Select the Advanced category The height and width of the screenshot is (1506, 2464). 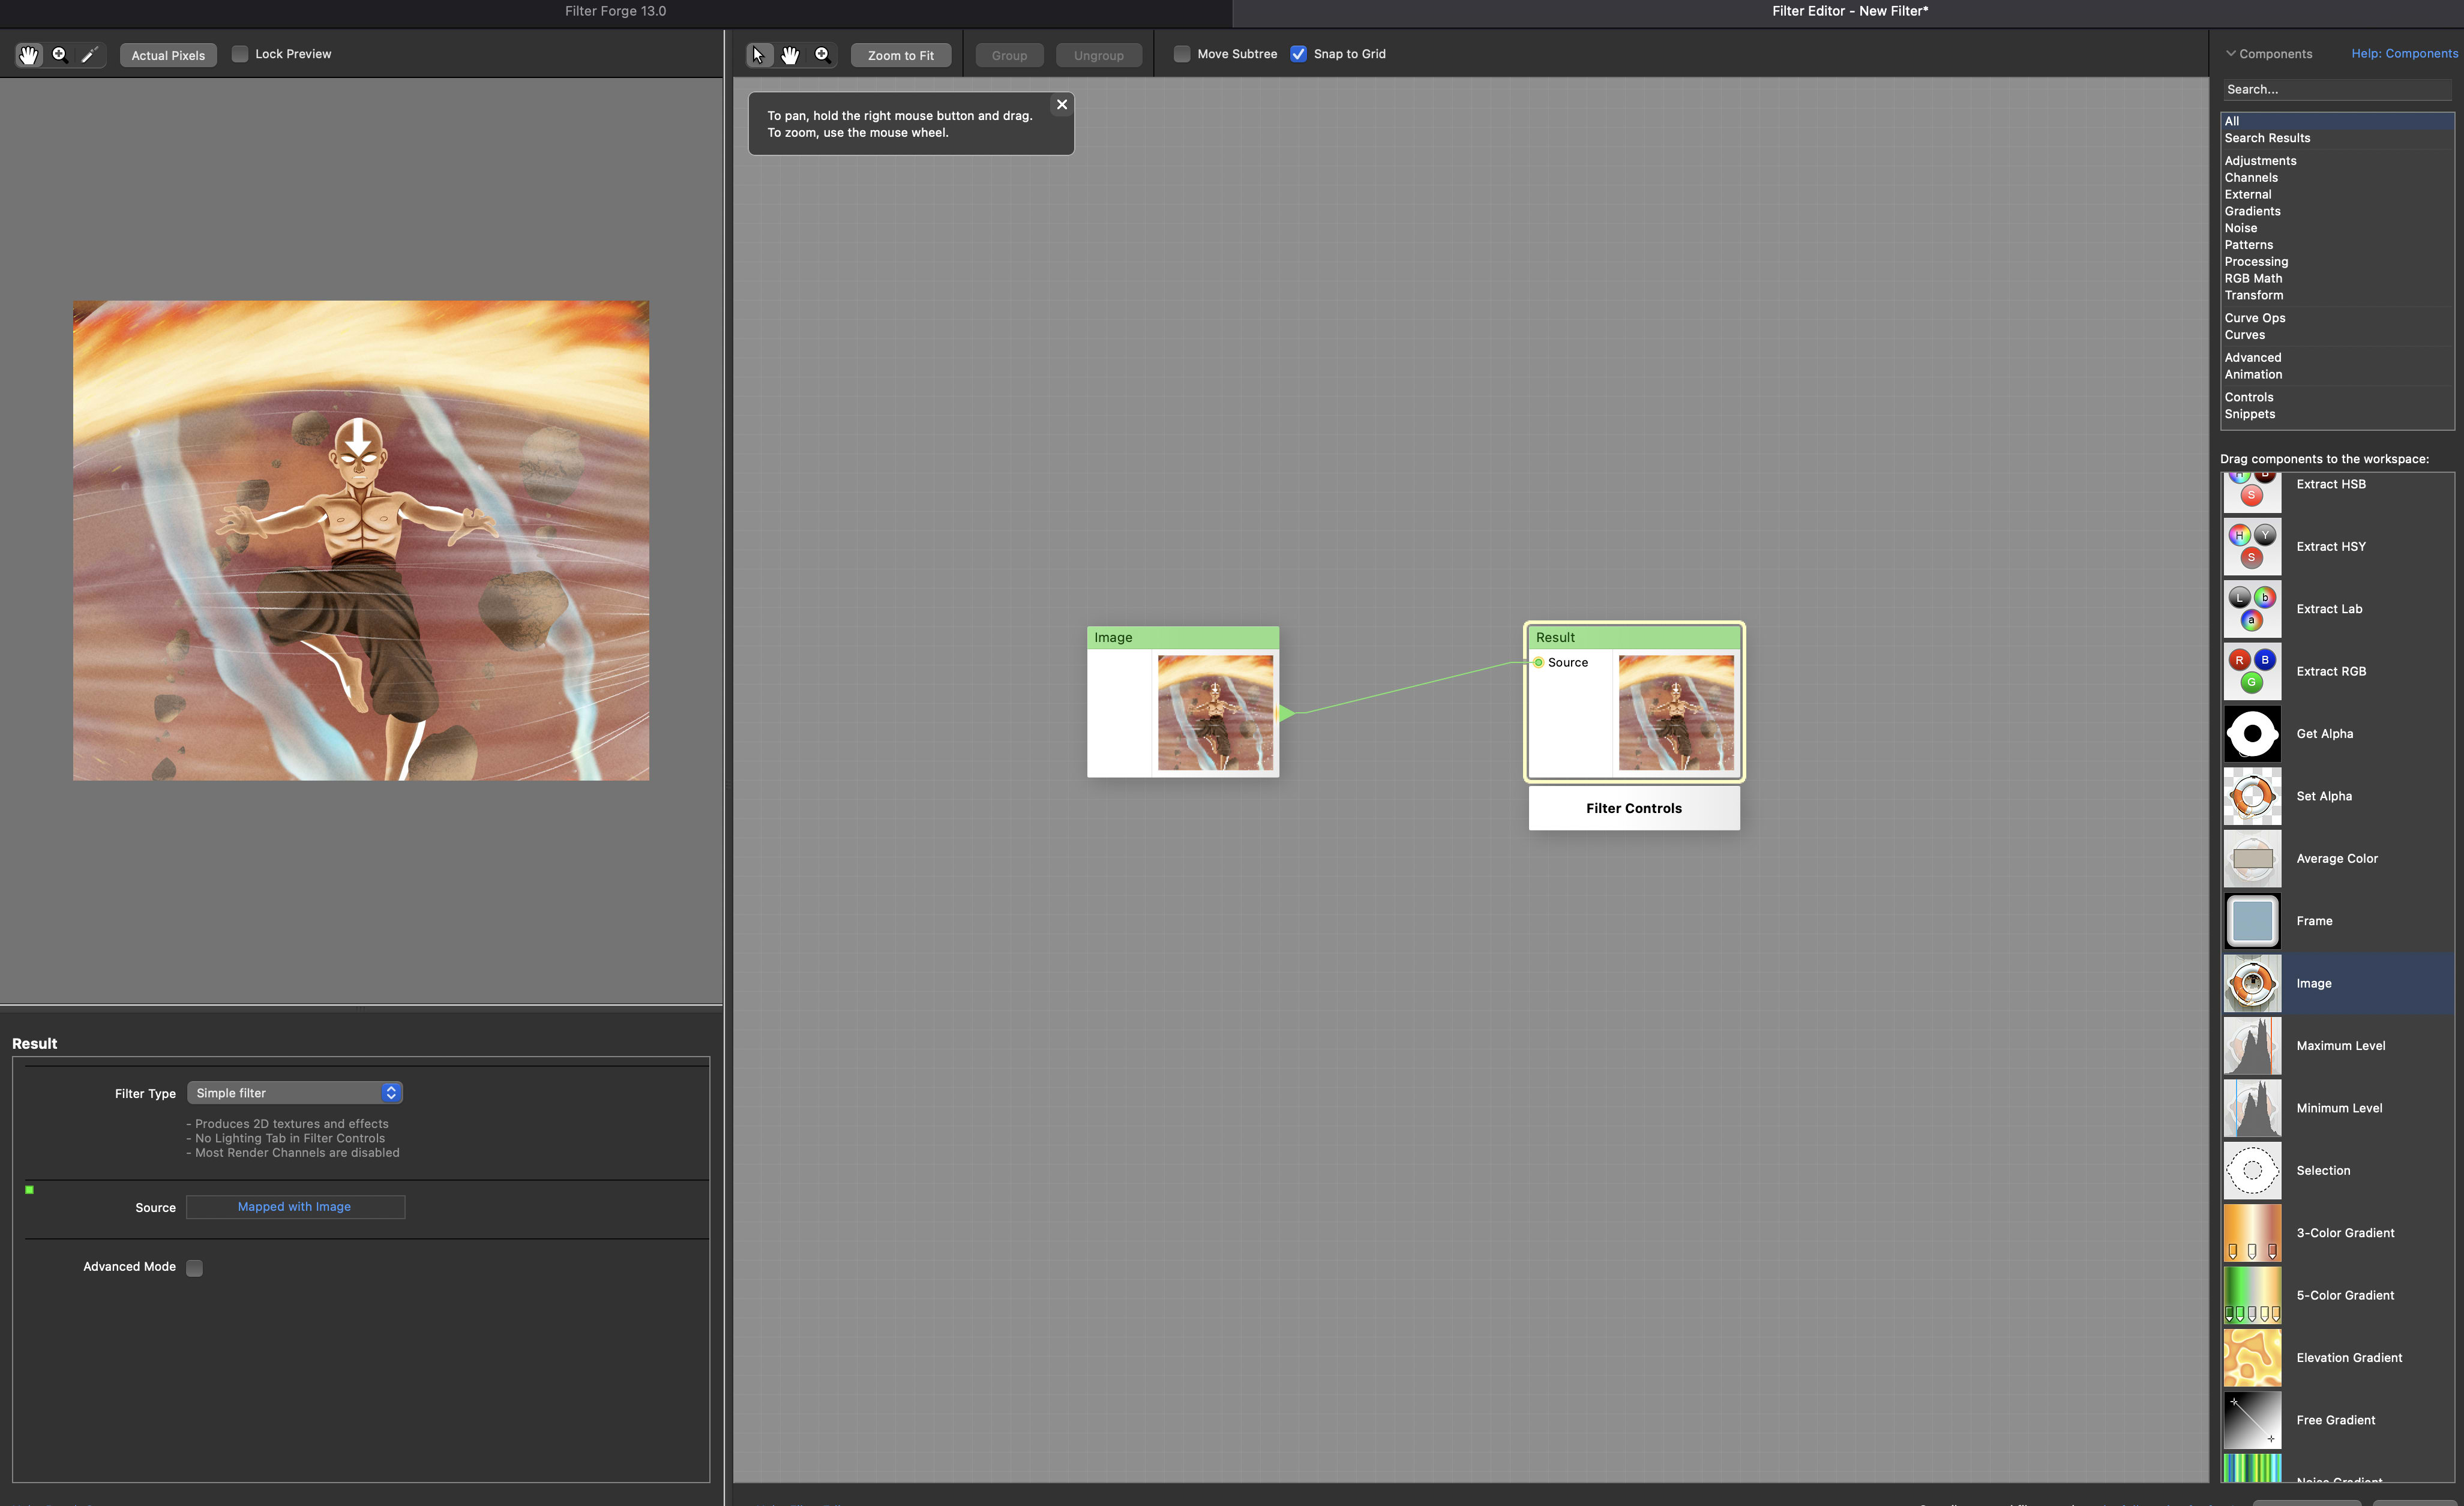(2337, 358)
